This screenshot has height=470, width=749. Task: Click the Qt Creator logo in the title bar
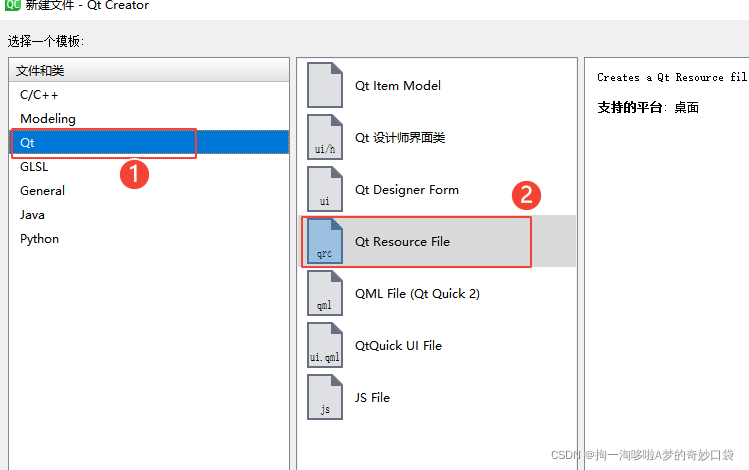[11, 5]
